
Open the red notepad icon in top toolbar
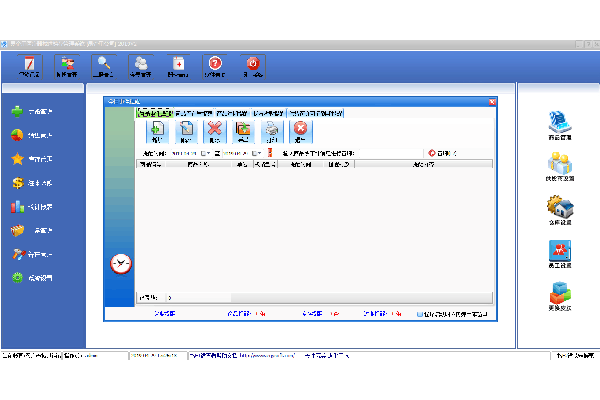[x=29, y=67]
